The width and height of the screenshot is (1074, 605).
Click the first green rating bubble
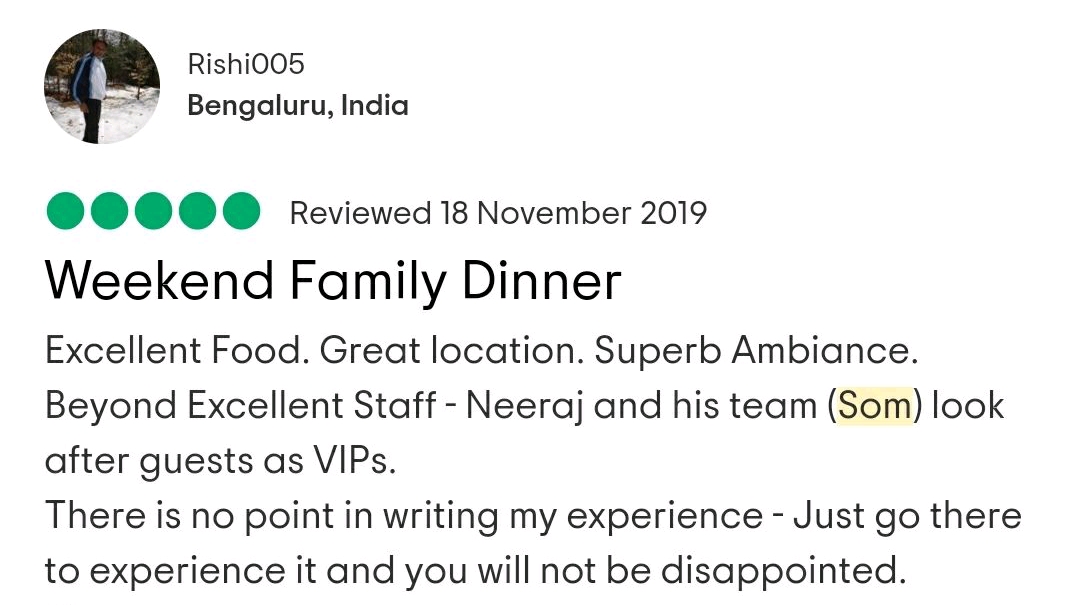click(x=65, y=211)
